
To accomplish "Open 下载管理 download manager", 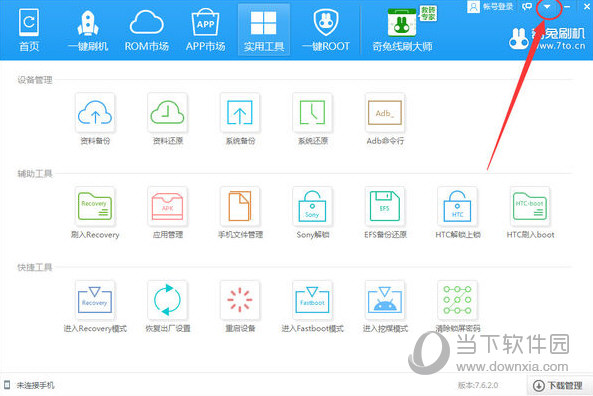I will (559, 385).
